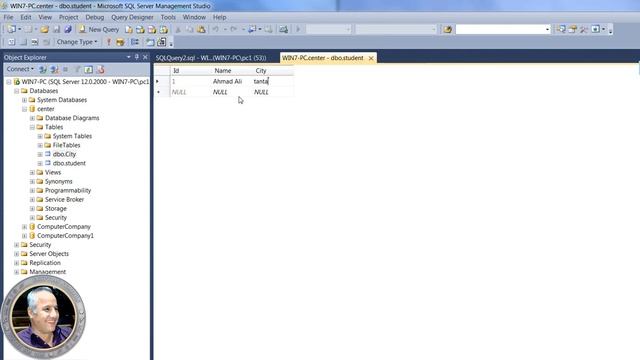Viewport: 640px width, 360px height.
Task: Open the Edit menu
Action: point(26,17)
